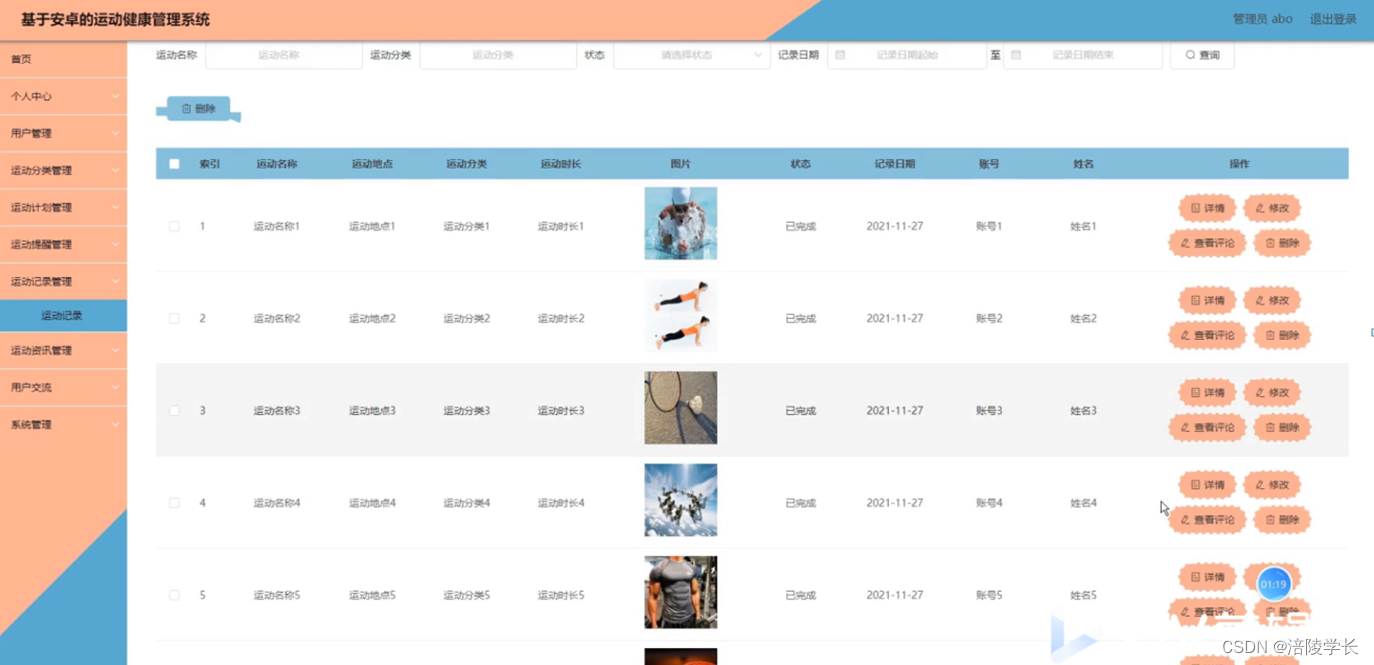1374x665 pixels.
Task: Open the 请选择状态 status dropdown
Action: [x=690, y=55]
